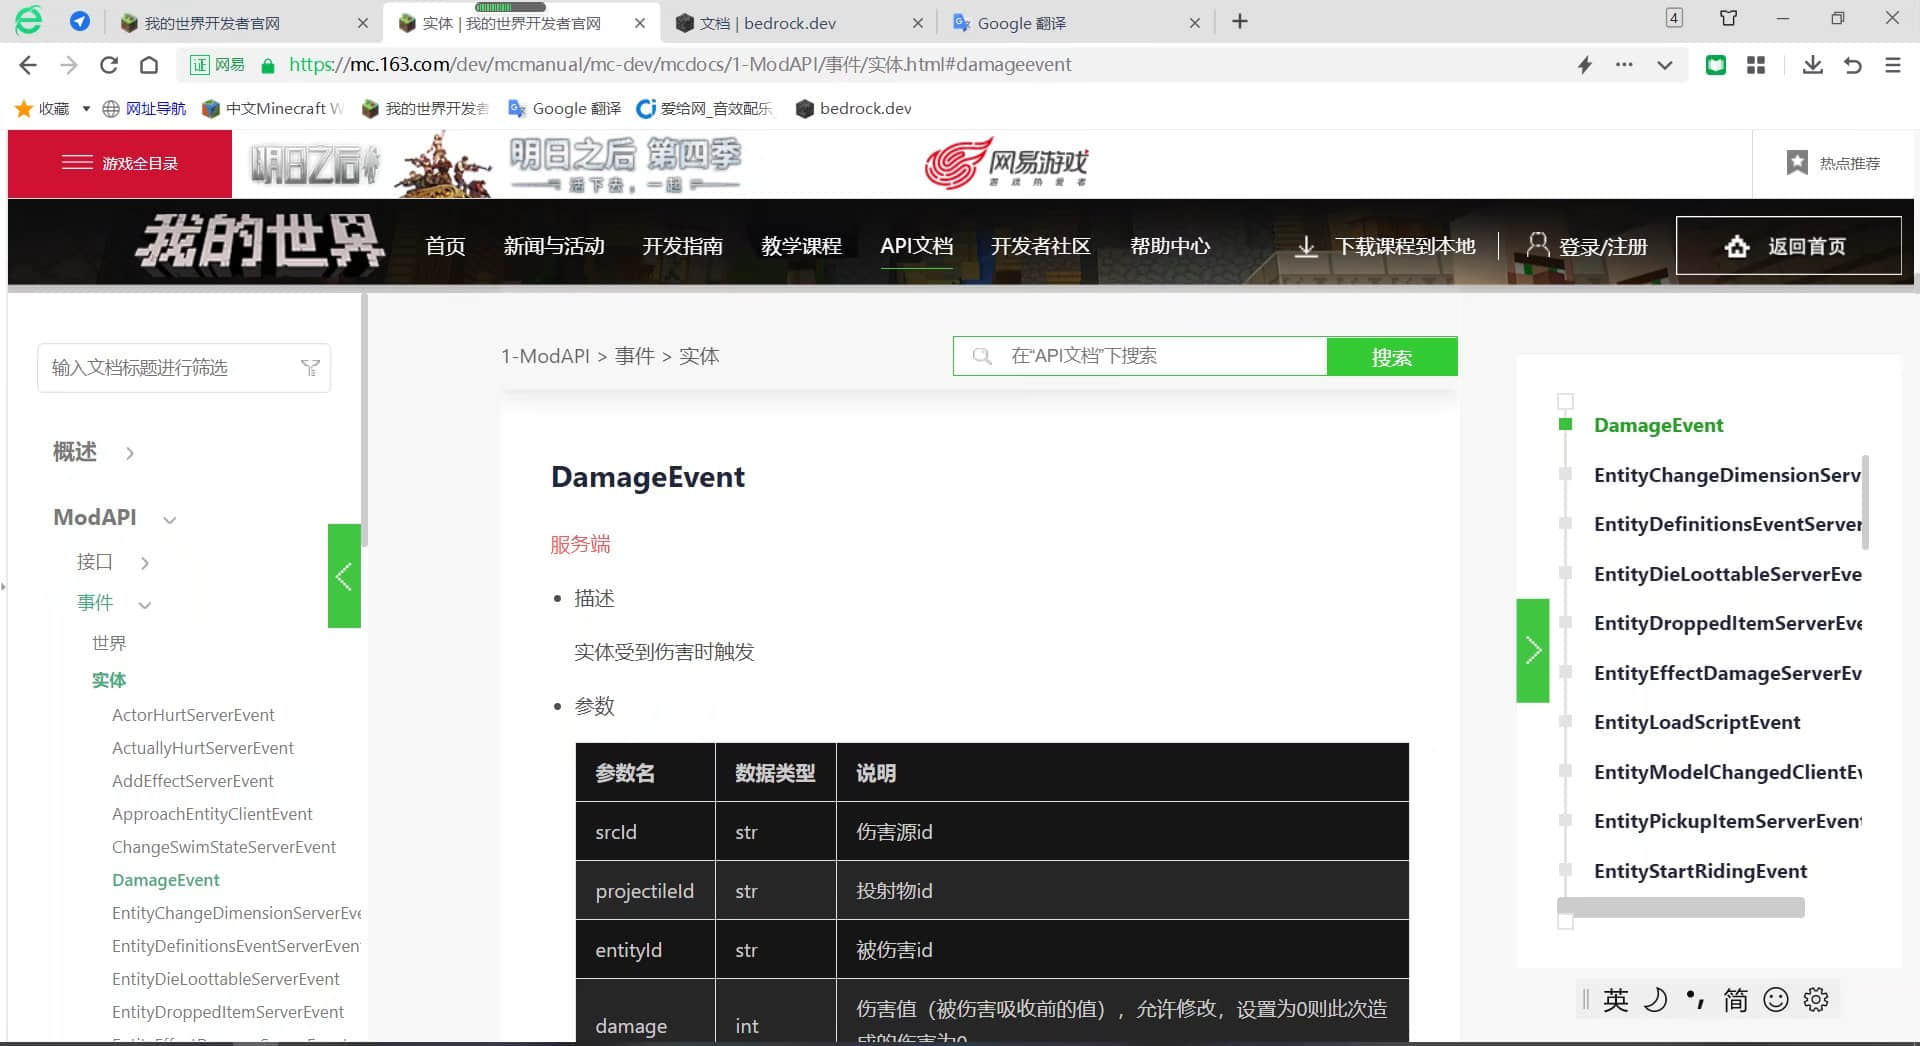Jump to EntityStartRidingEvent in the outline
Screen dimensions: 1920x1046
1700,871
